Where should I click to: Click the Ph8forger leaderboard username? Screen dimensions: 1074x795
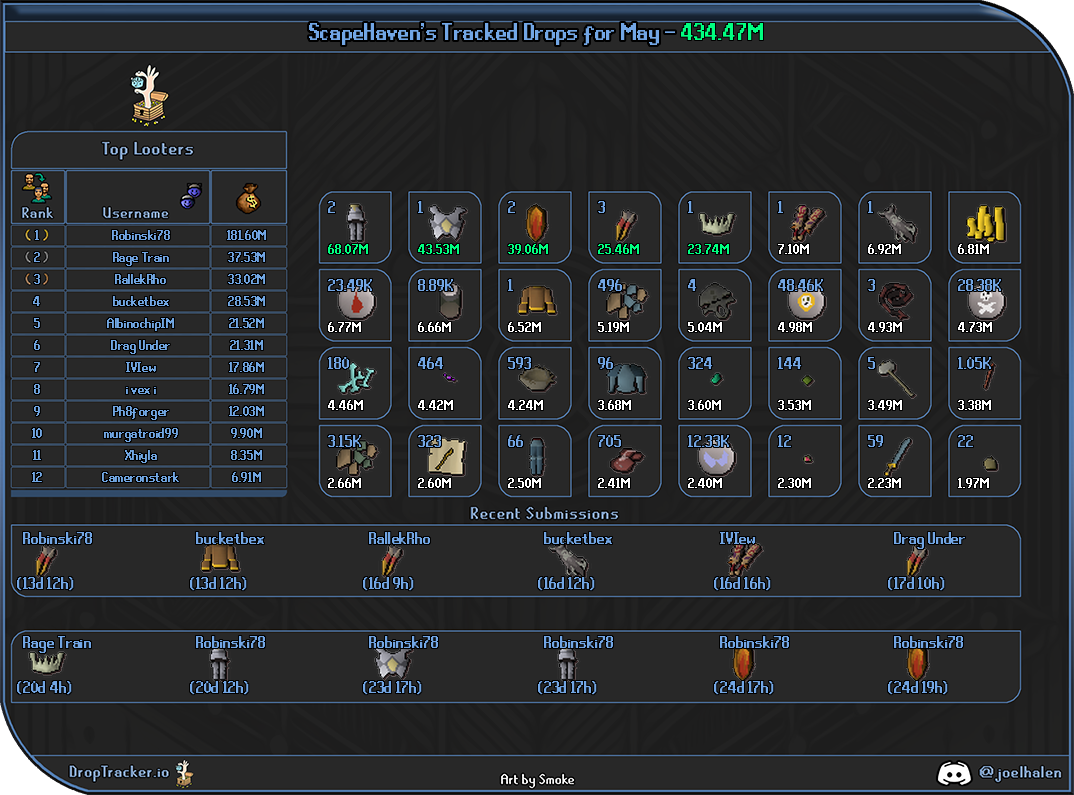coord(140,412)
